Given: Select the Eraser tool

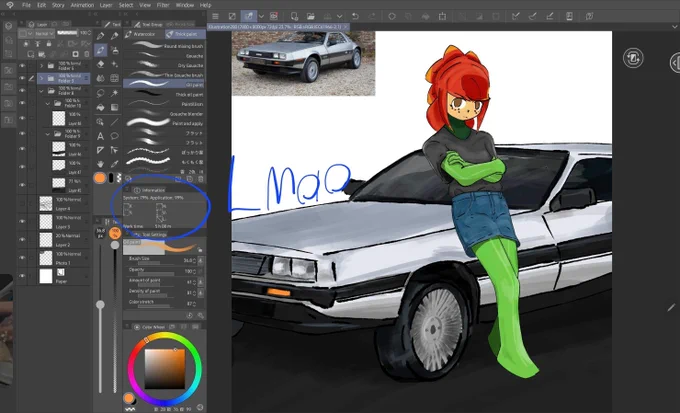Looking at the screenshot, I should tap(101, 65).
